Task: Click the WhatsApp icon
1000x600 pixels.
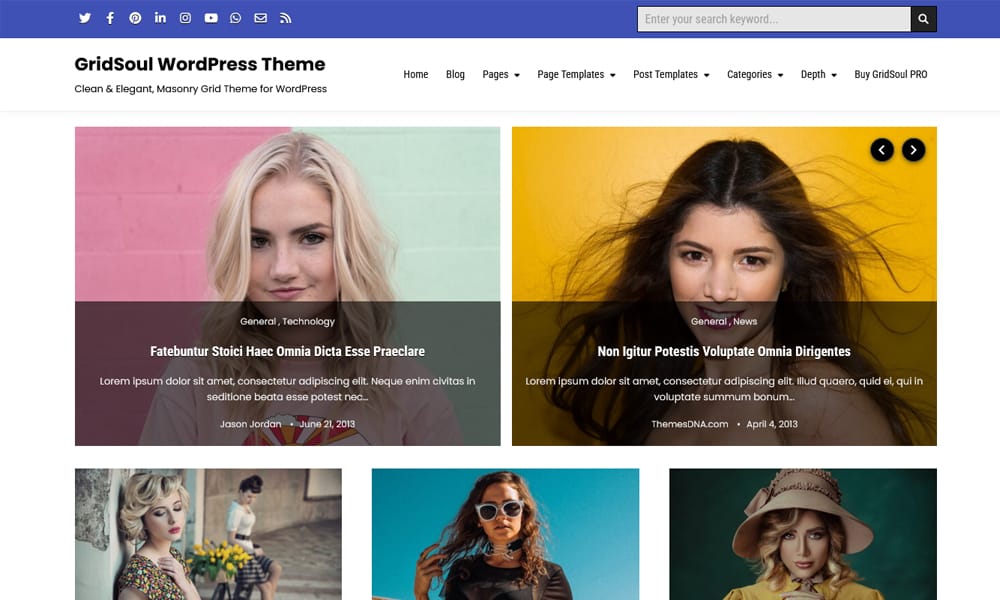Action: [x=236, y=18]
